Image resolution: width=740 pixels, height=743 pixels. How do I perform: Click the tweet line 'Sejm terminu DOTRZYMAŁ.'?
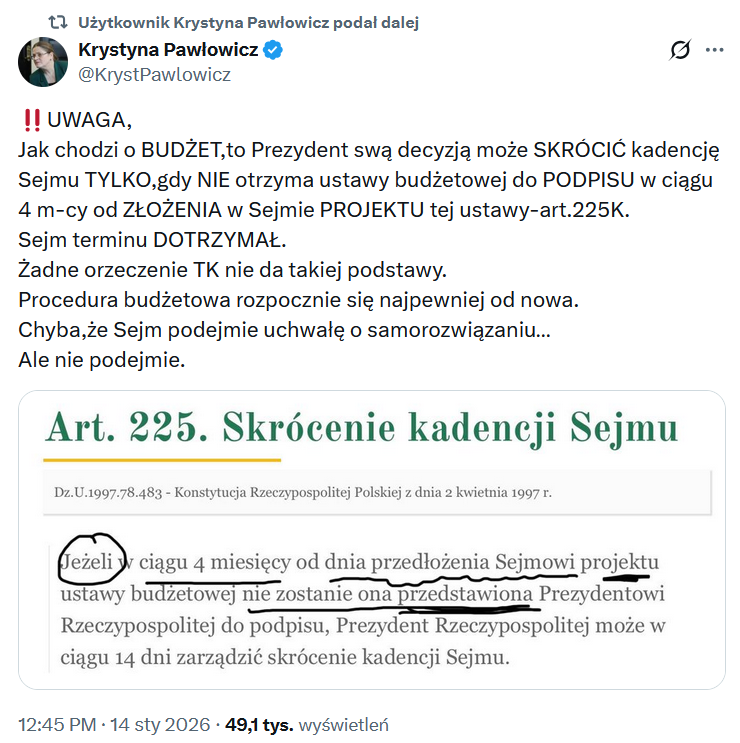152,240
